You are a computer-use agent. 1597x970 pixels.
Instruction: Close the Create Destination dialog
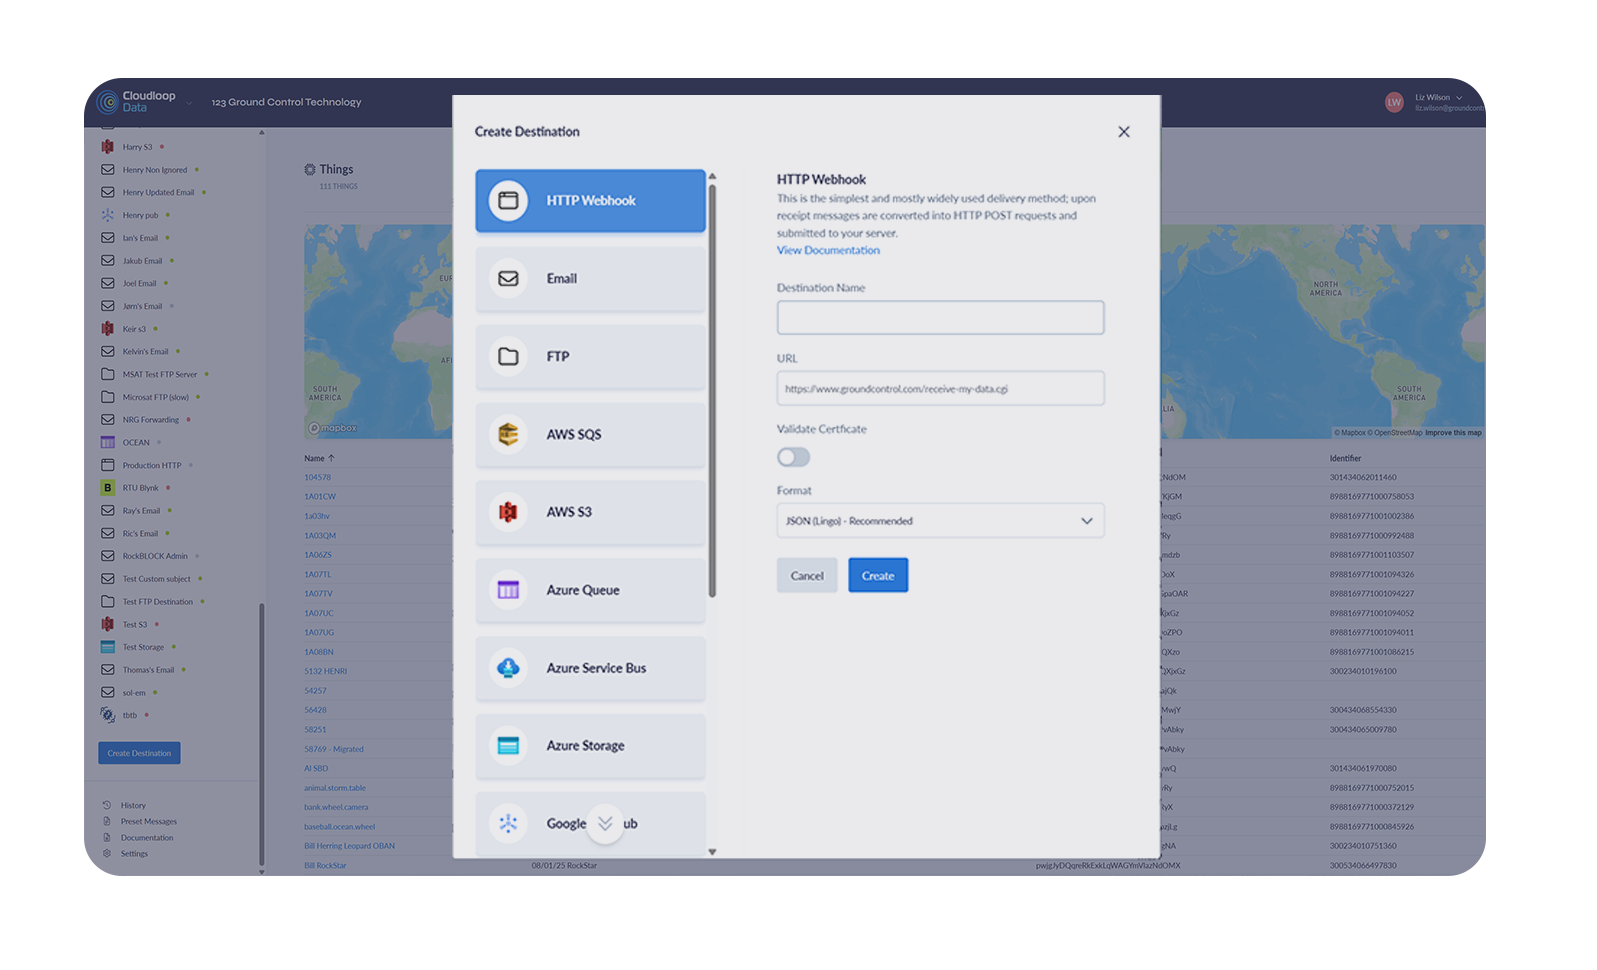[1124, 132]
